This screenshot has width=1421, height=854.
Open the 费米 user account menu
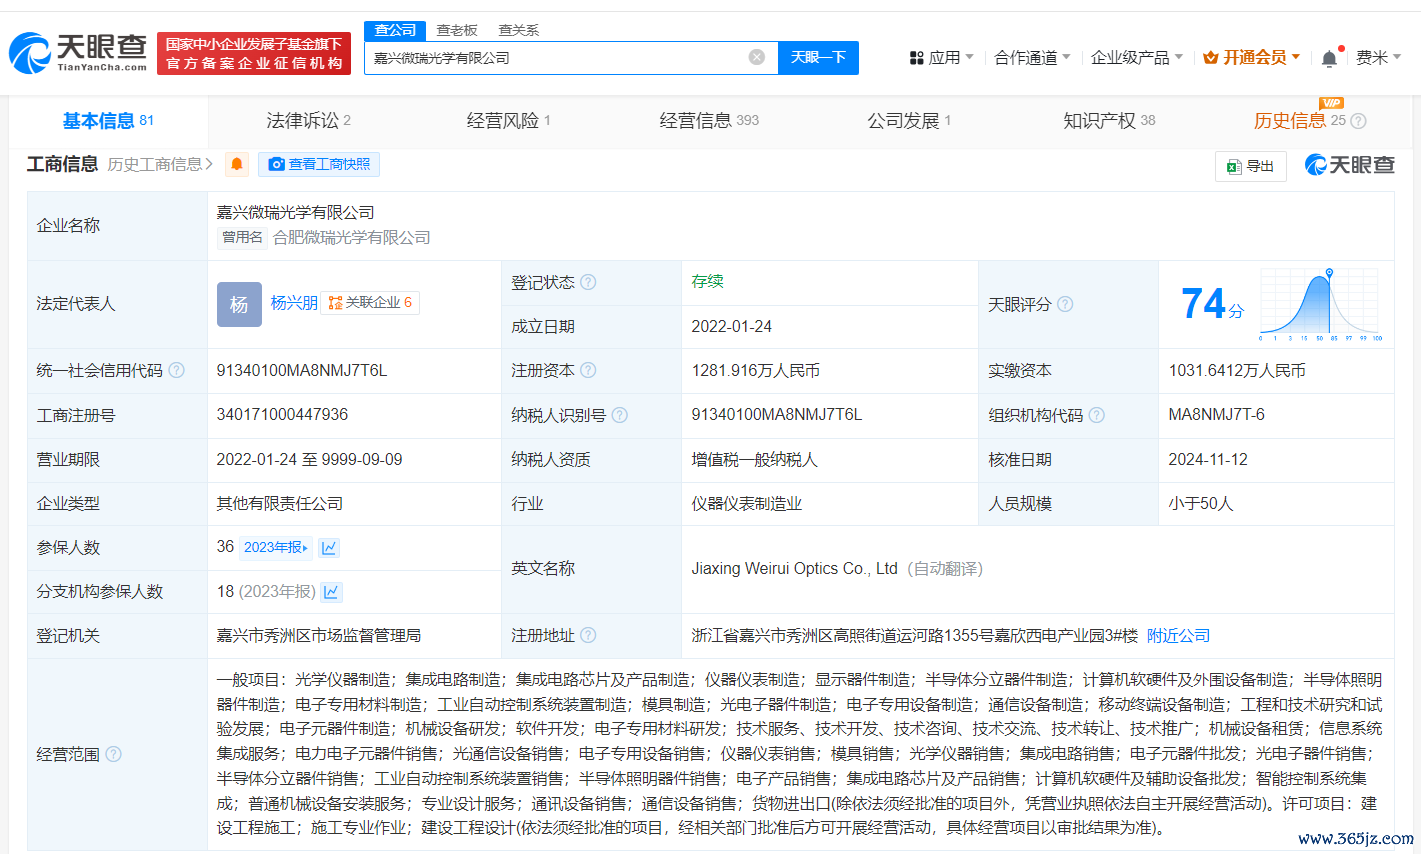click(x=1378, y=58)
